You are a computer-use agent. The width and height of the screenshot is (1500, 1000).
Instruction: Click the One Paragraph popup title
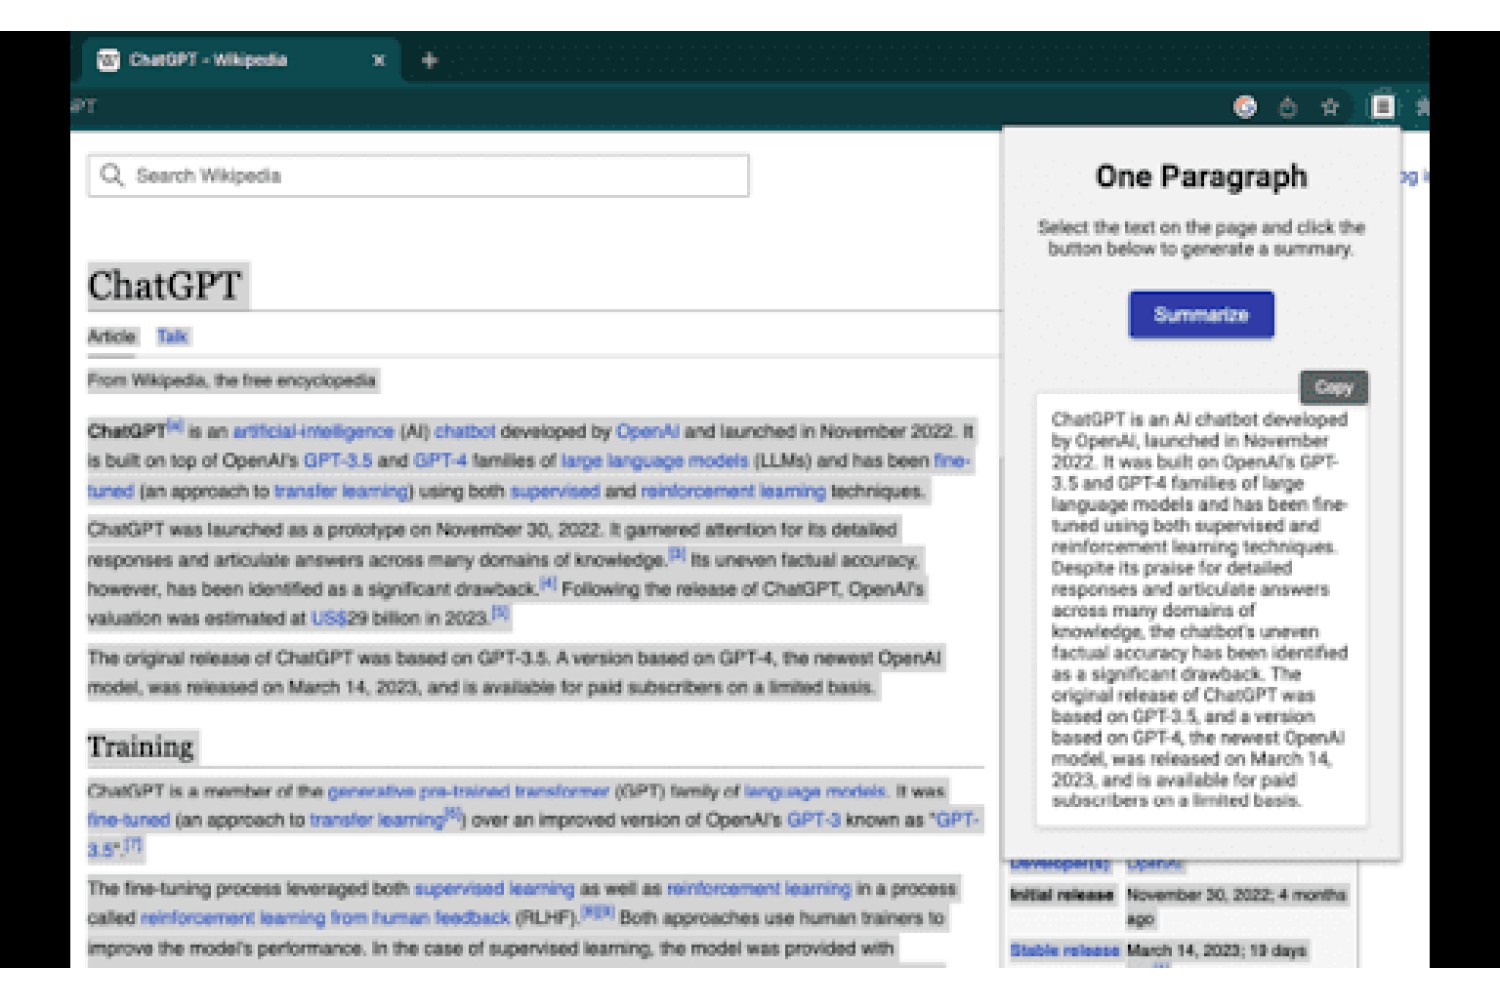[1201, 177]
